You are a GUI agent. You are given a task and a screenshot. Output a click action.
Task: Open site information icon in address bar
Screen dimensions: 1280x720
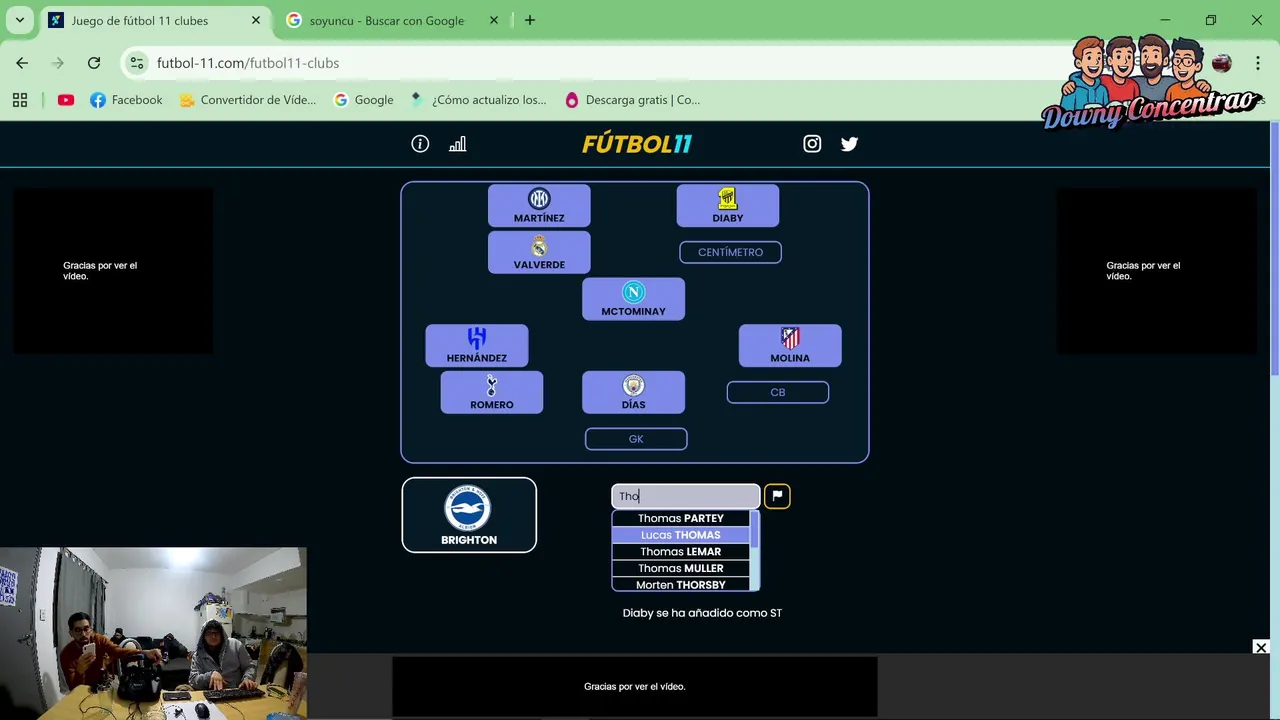pyautogui.click(x=137, y=63)
